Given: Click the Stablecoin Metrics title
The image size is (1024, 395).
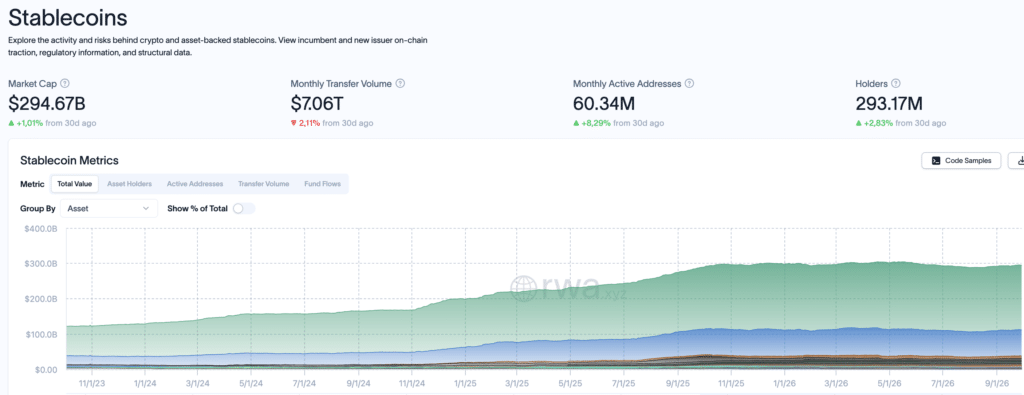Looking at the screenshot, I should point(69,161).
